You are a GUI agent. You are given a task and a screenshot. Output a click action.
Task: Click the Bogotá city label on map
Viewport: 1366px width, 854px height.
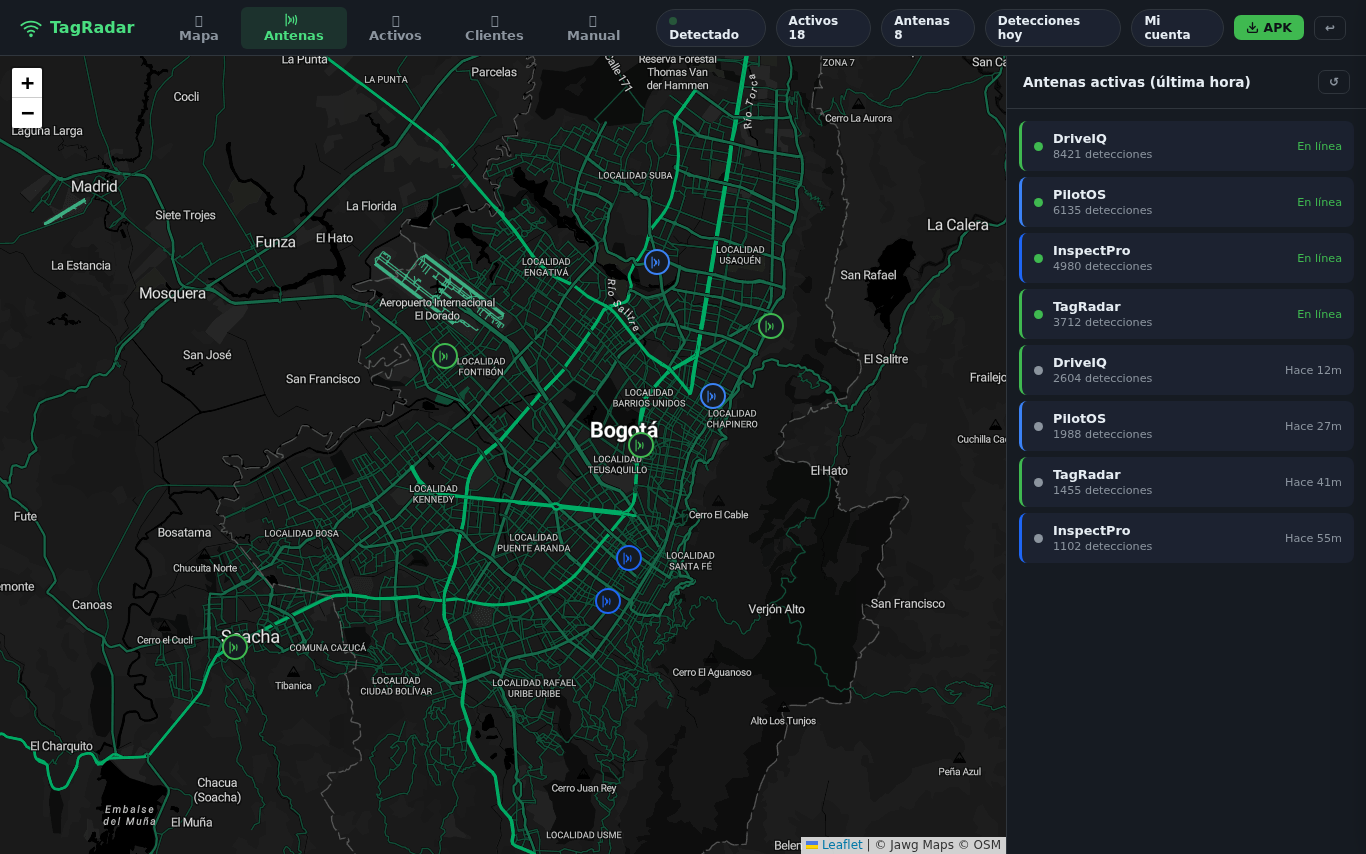coord(624,431)
